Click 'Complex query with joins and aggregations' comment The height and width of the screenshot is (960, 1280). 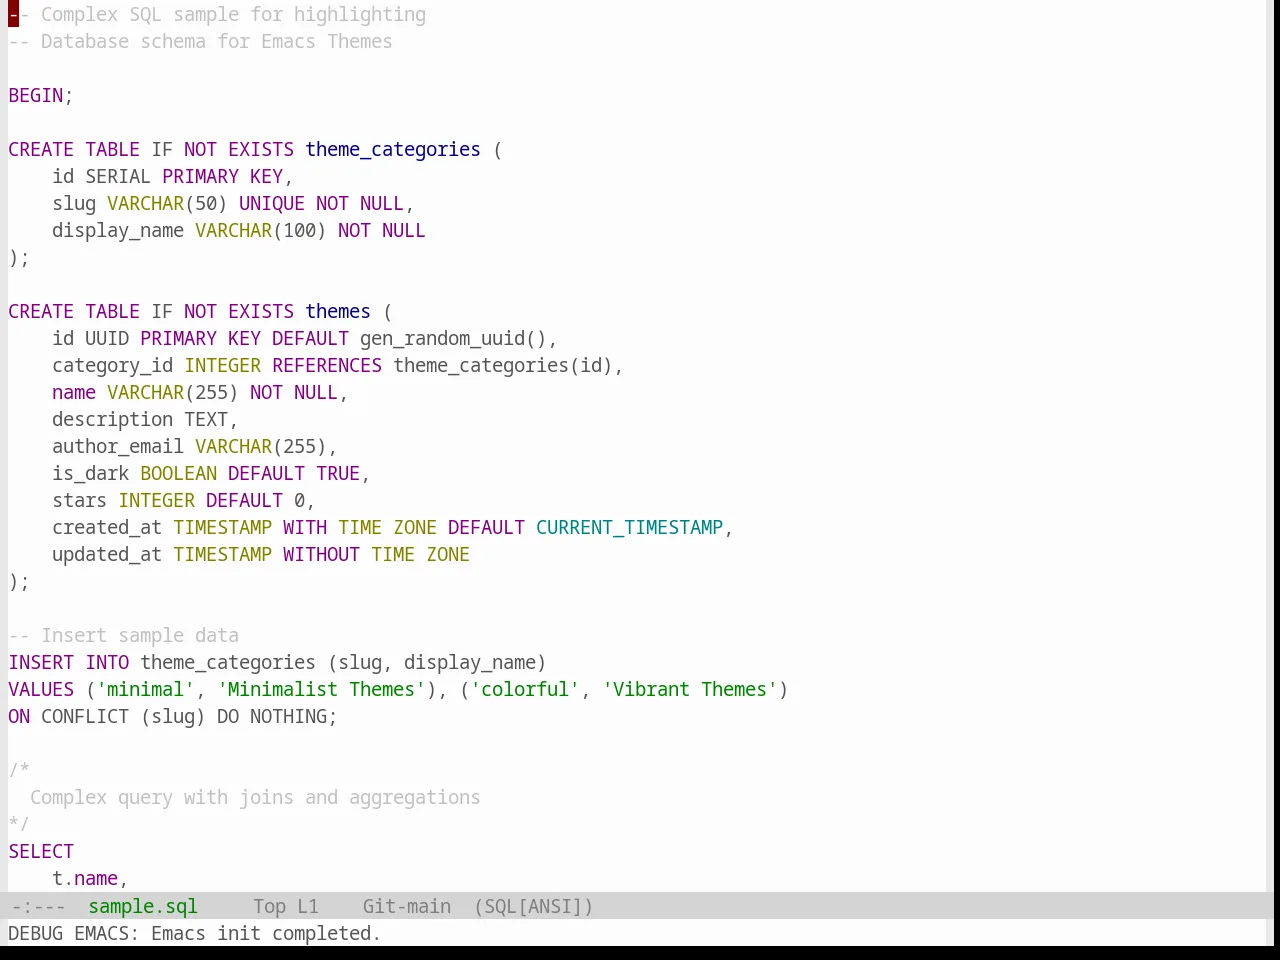(x=255, y=797)
